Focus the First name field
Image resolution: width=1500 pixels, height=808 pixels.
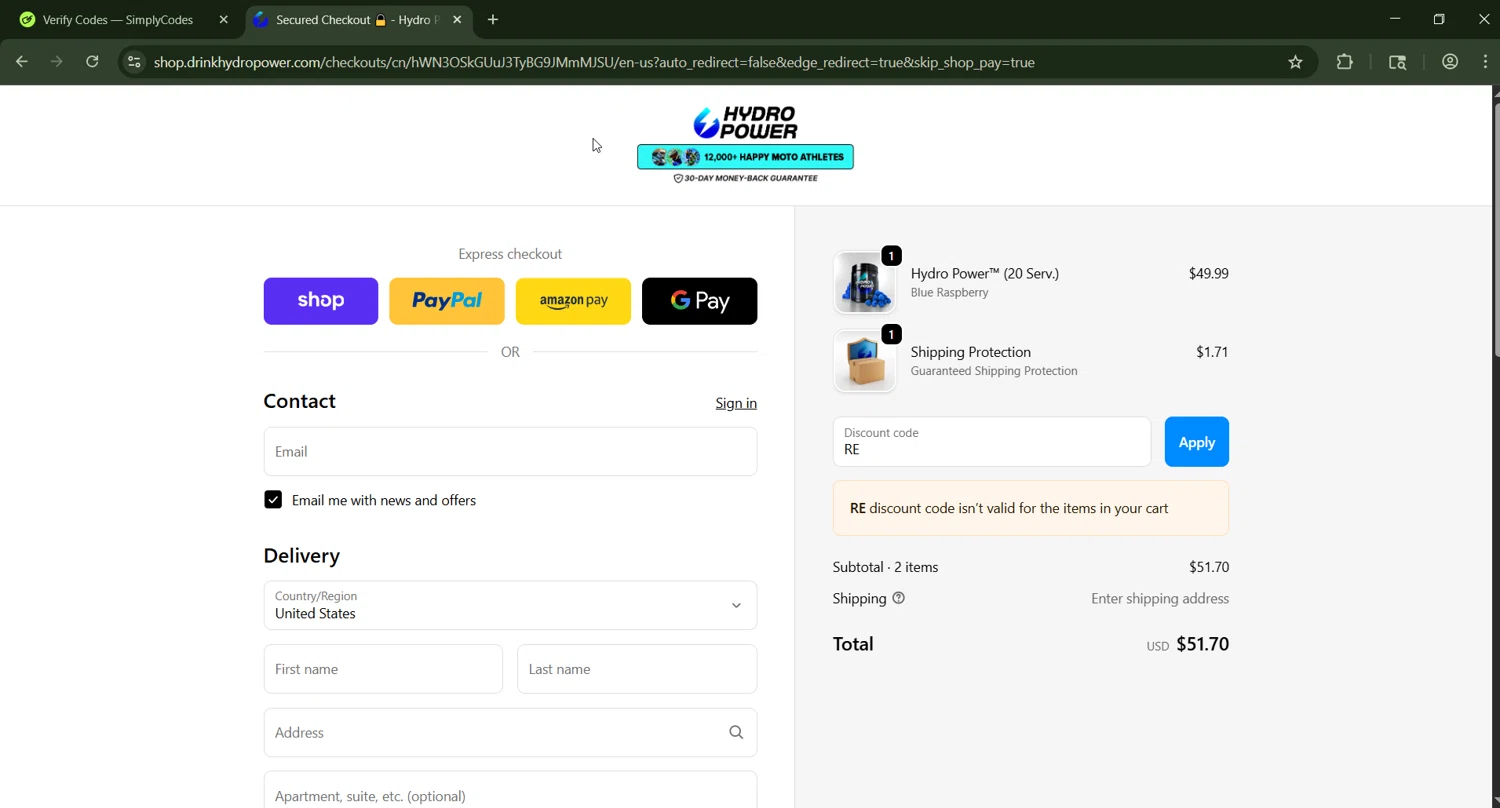point(383,669)
